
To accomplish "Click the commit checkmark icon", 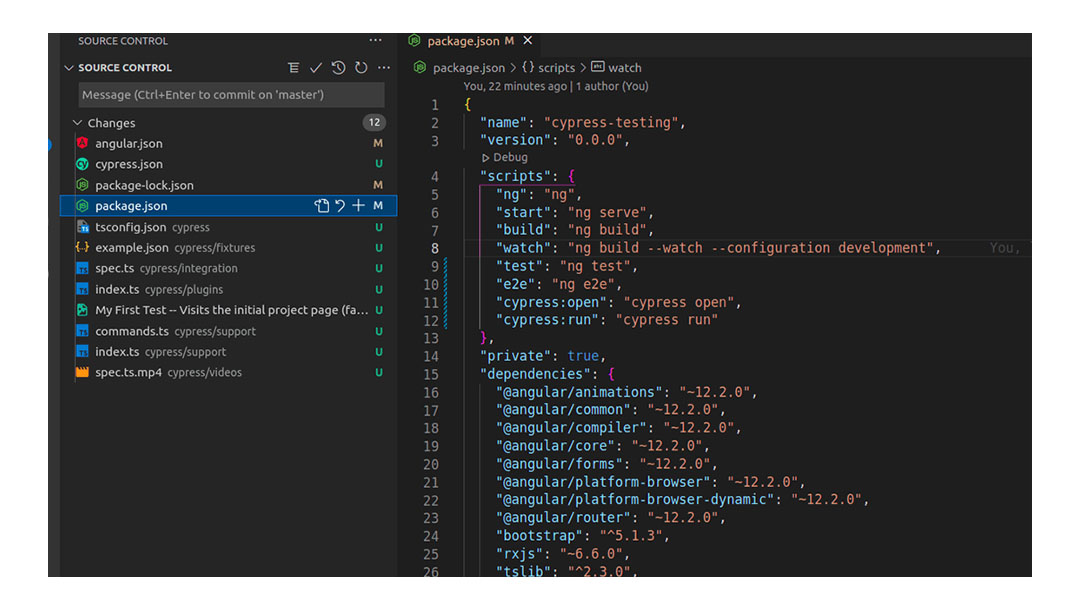I will (x=316, y=68).
